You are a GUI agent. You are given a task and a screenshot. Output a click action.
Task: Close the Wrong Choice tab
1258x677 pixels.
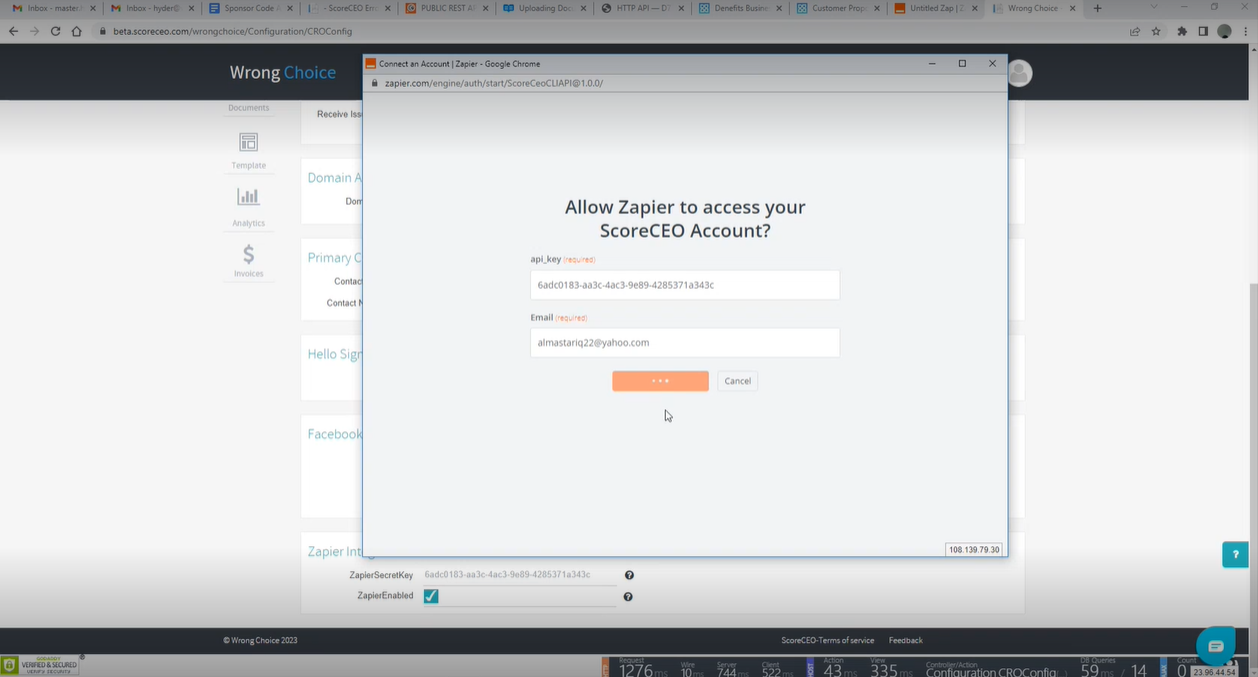pyautogui.click(x=1073, y=8)
